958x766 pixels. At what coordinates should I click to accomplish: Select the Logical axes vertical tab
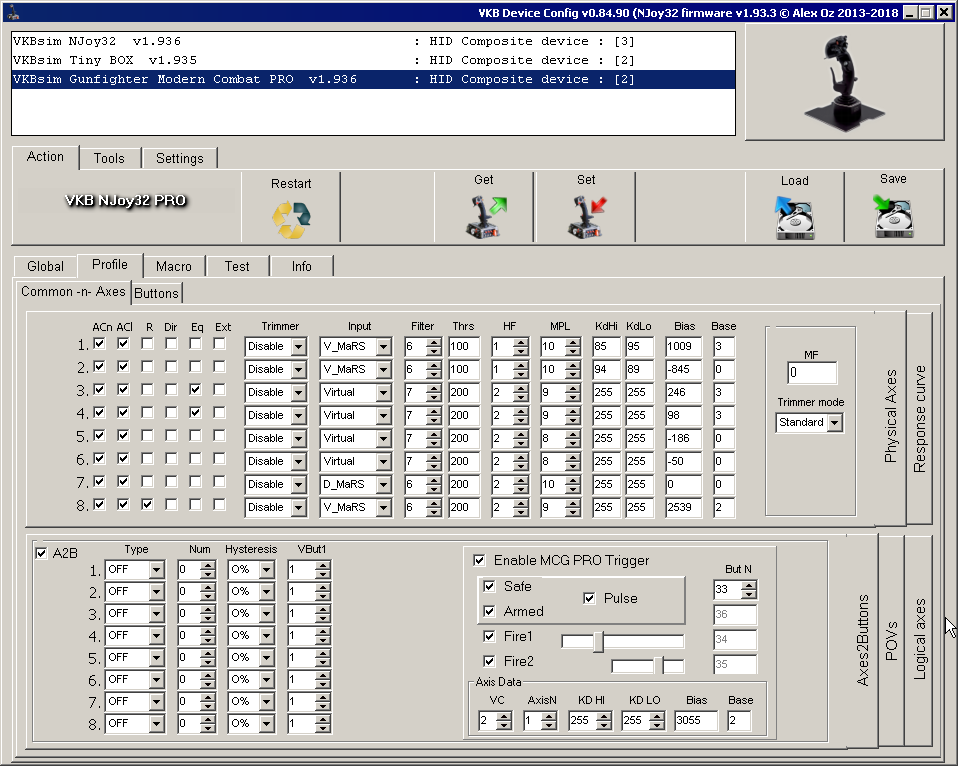(920, 640)
